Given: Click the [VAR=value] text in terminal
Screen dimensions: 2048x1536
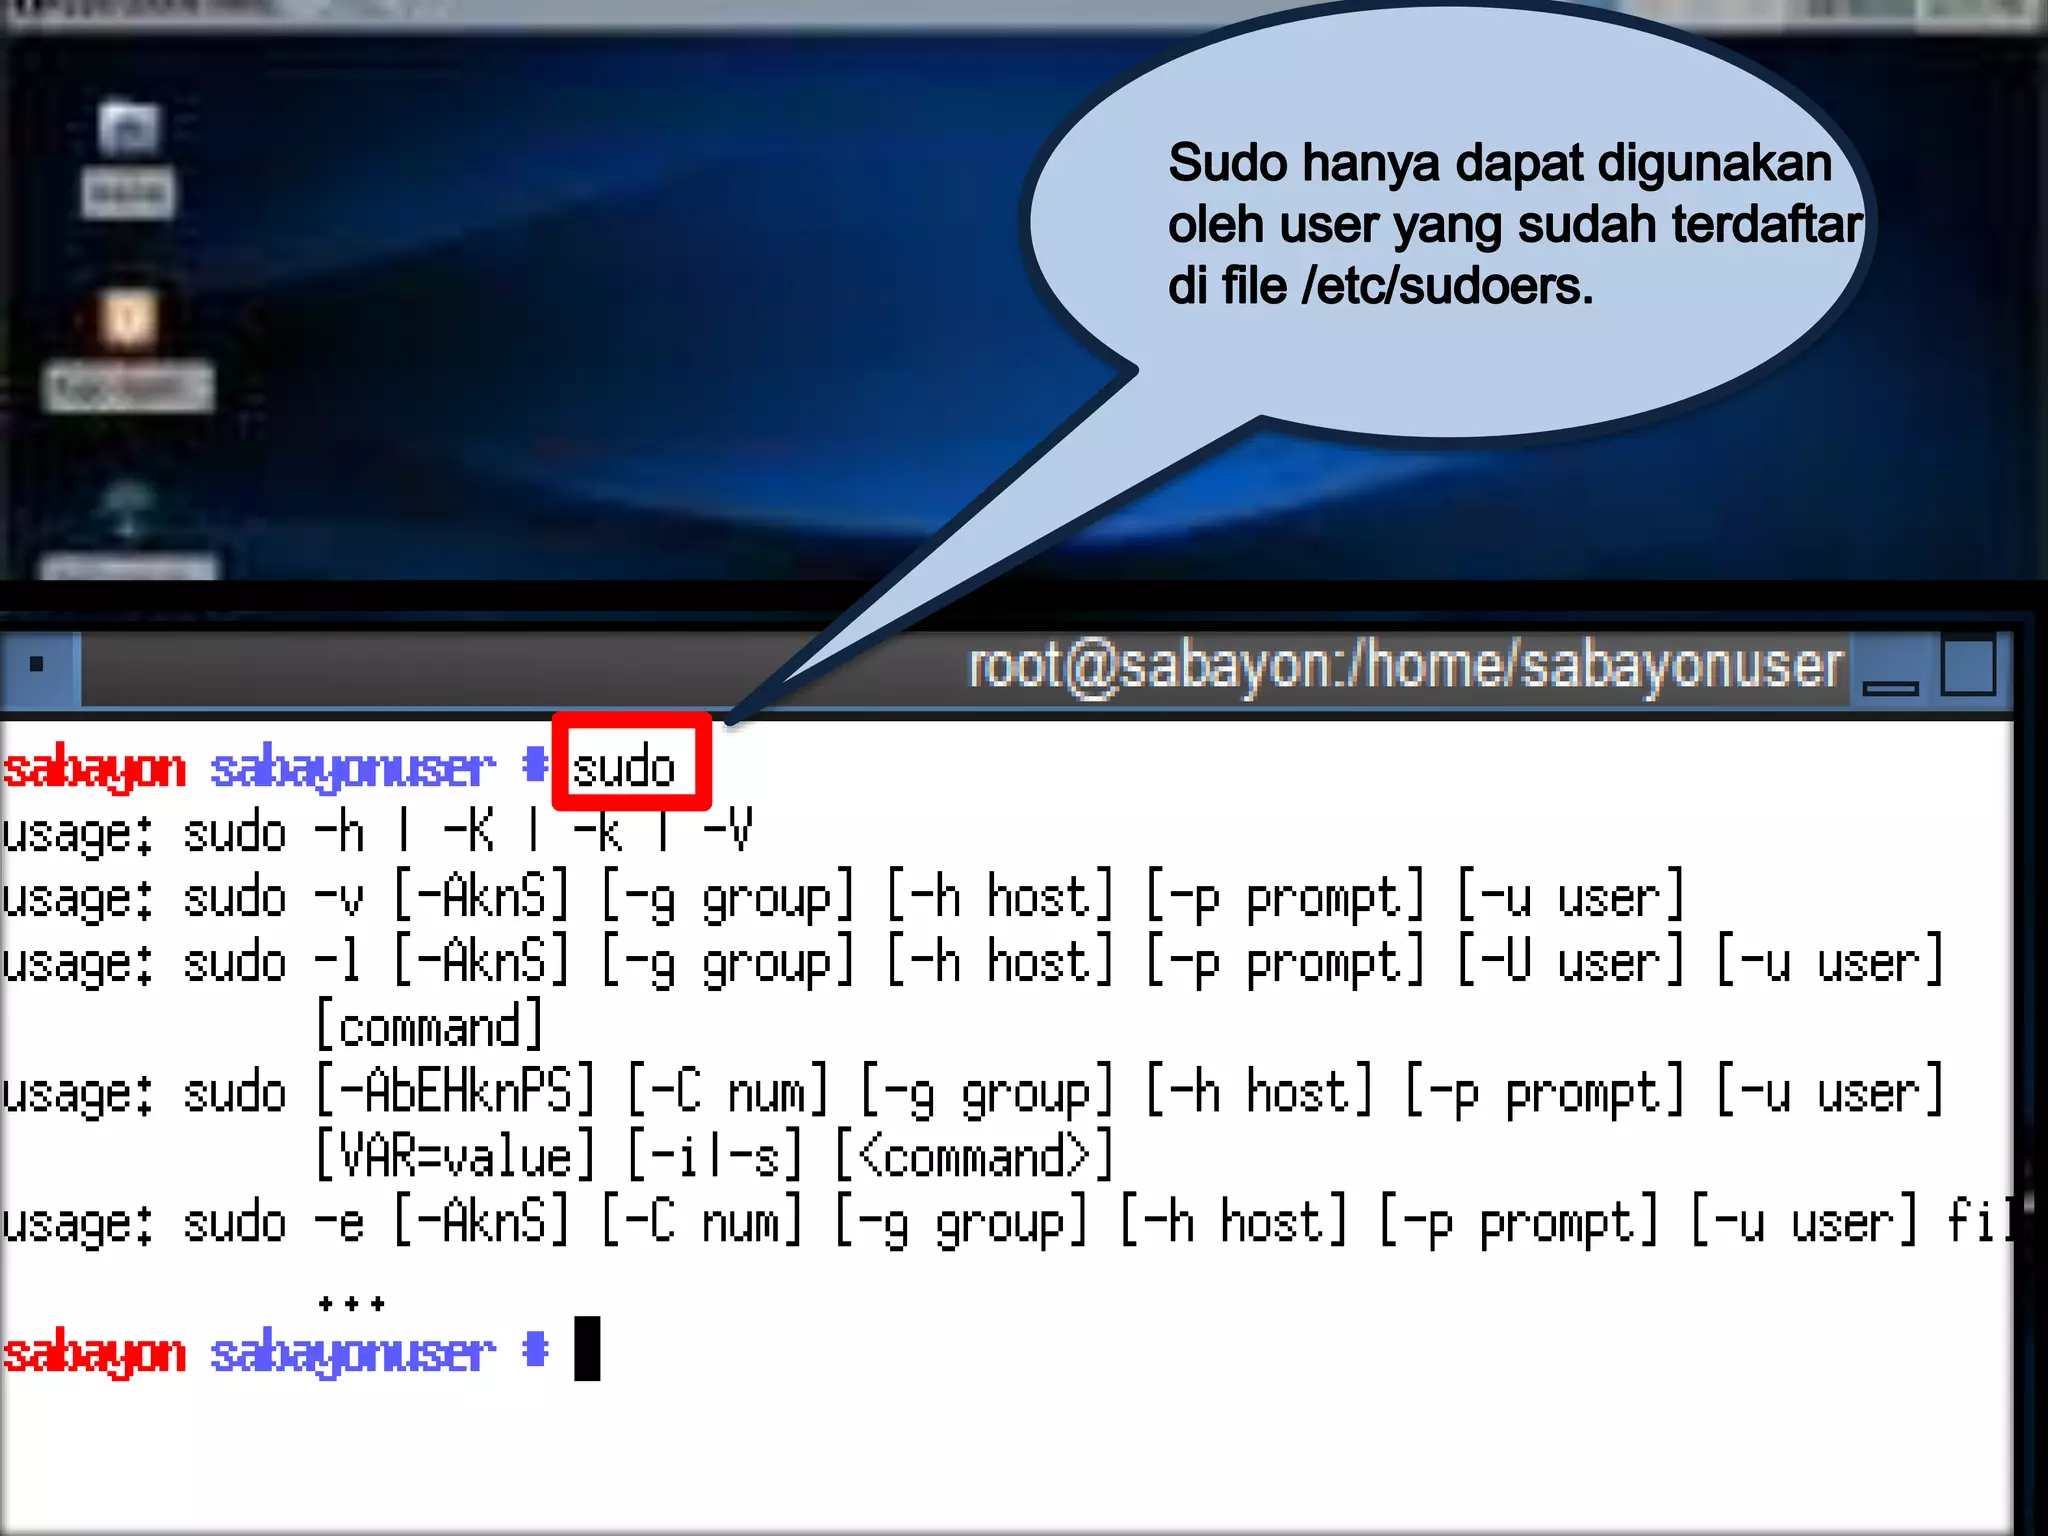Looking at the screenshot, I should pyautogui.click(x=455, y=1156).
